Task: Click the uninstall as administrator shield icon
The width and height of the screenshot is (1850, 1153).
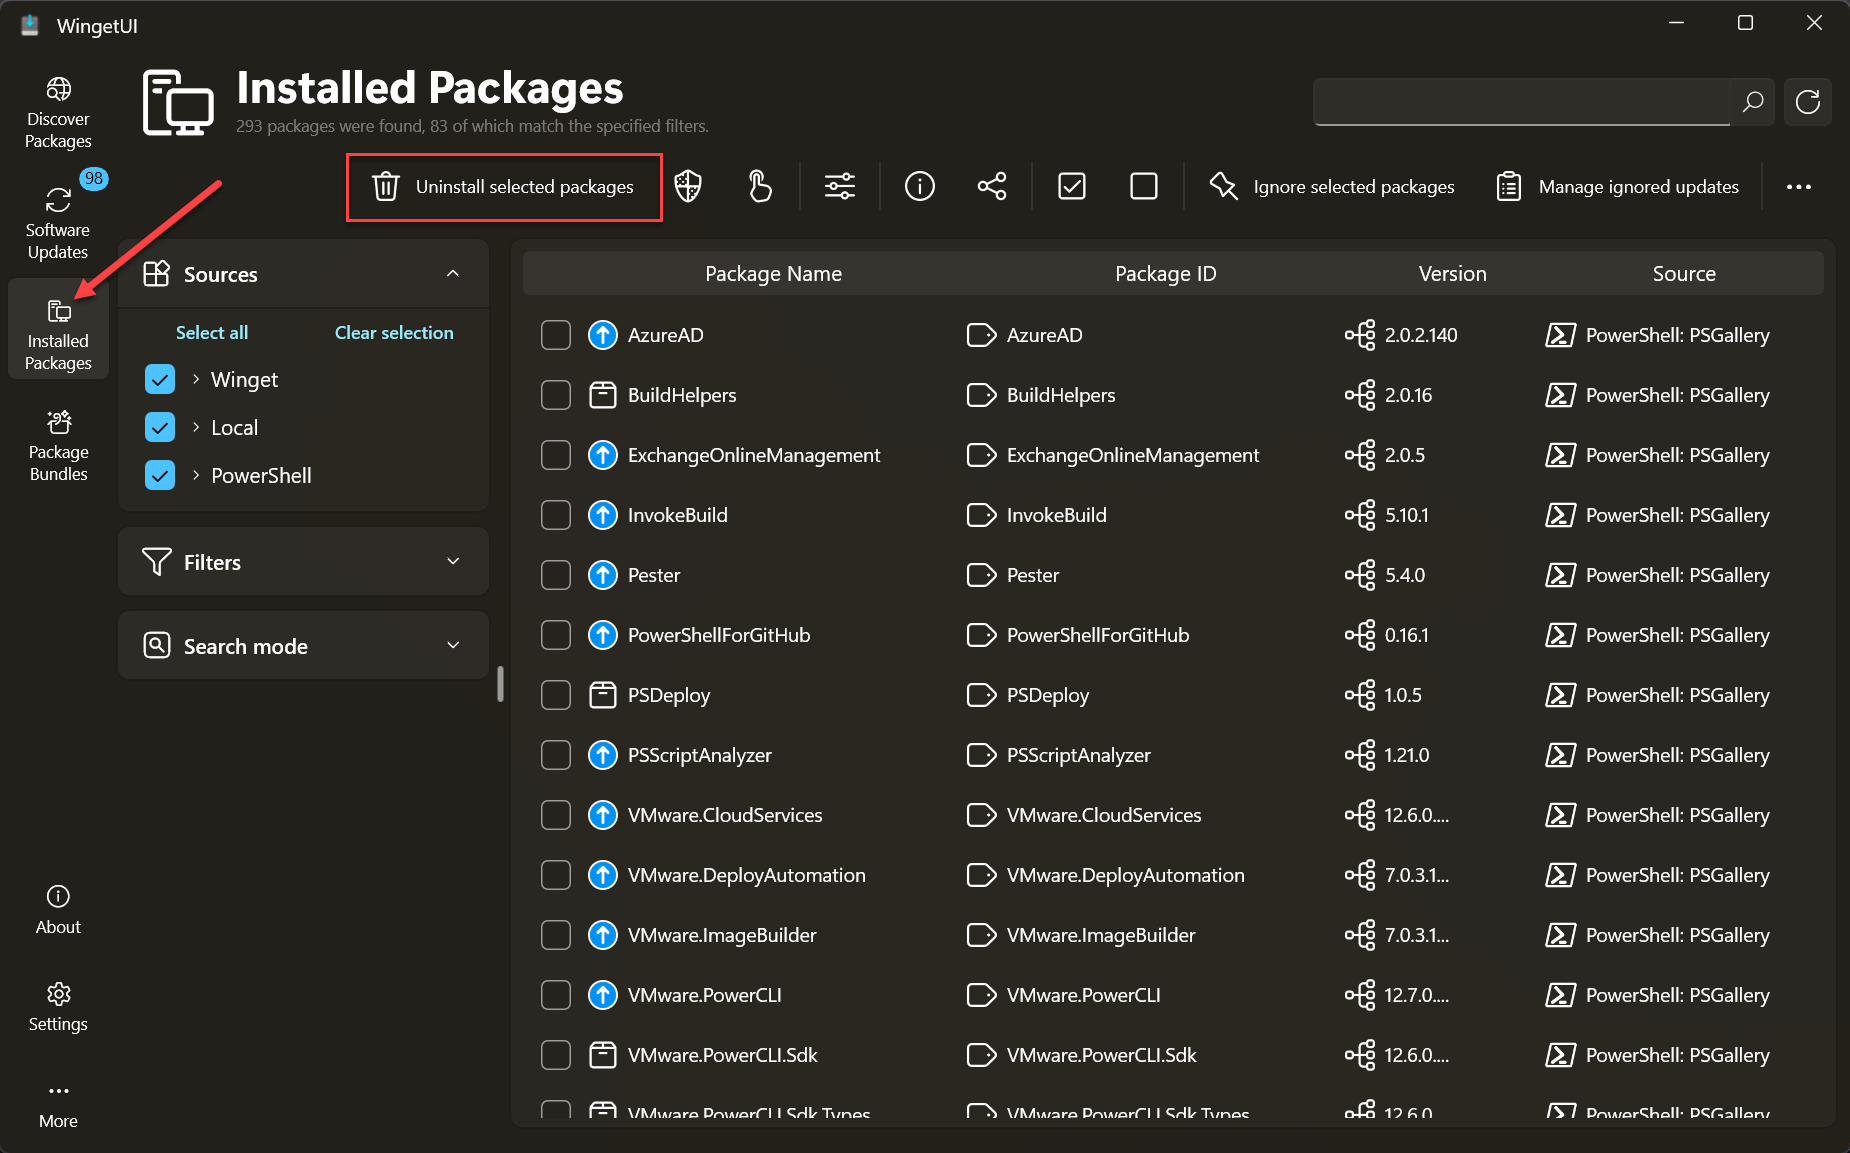Action: [x=688, y=187]
